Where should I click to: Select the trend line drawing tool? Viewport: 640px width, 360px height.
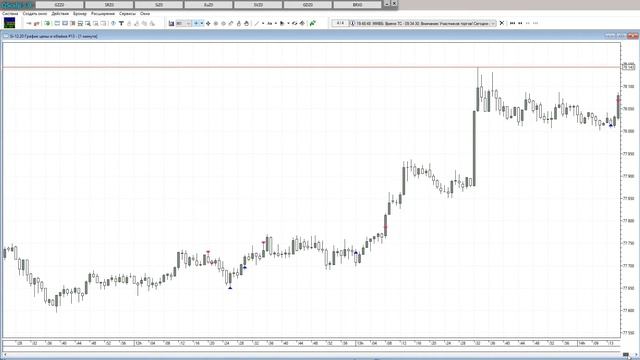coord(257,24)
